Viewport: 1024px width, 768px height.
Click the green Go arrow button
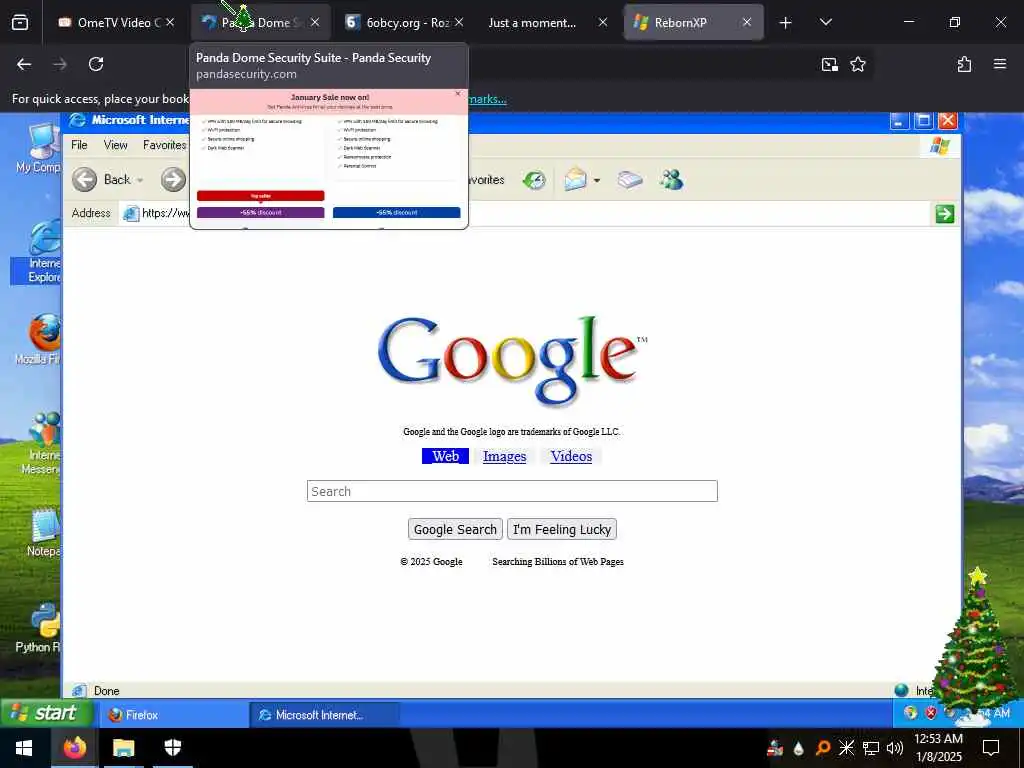point(944,214)
